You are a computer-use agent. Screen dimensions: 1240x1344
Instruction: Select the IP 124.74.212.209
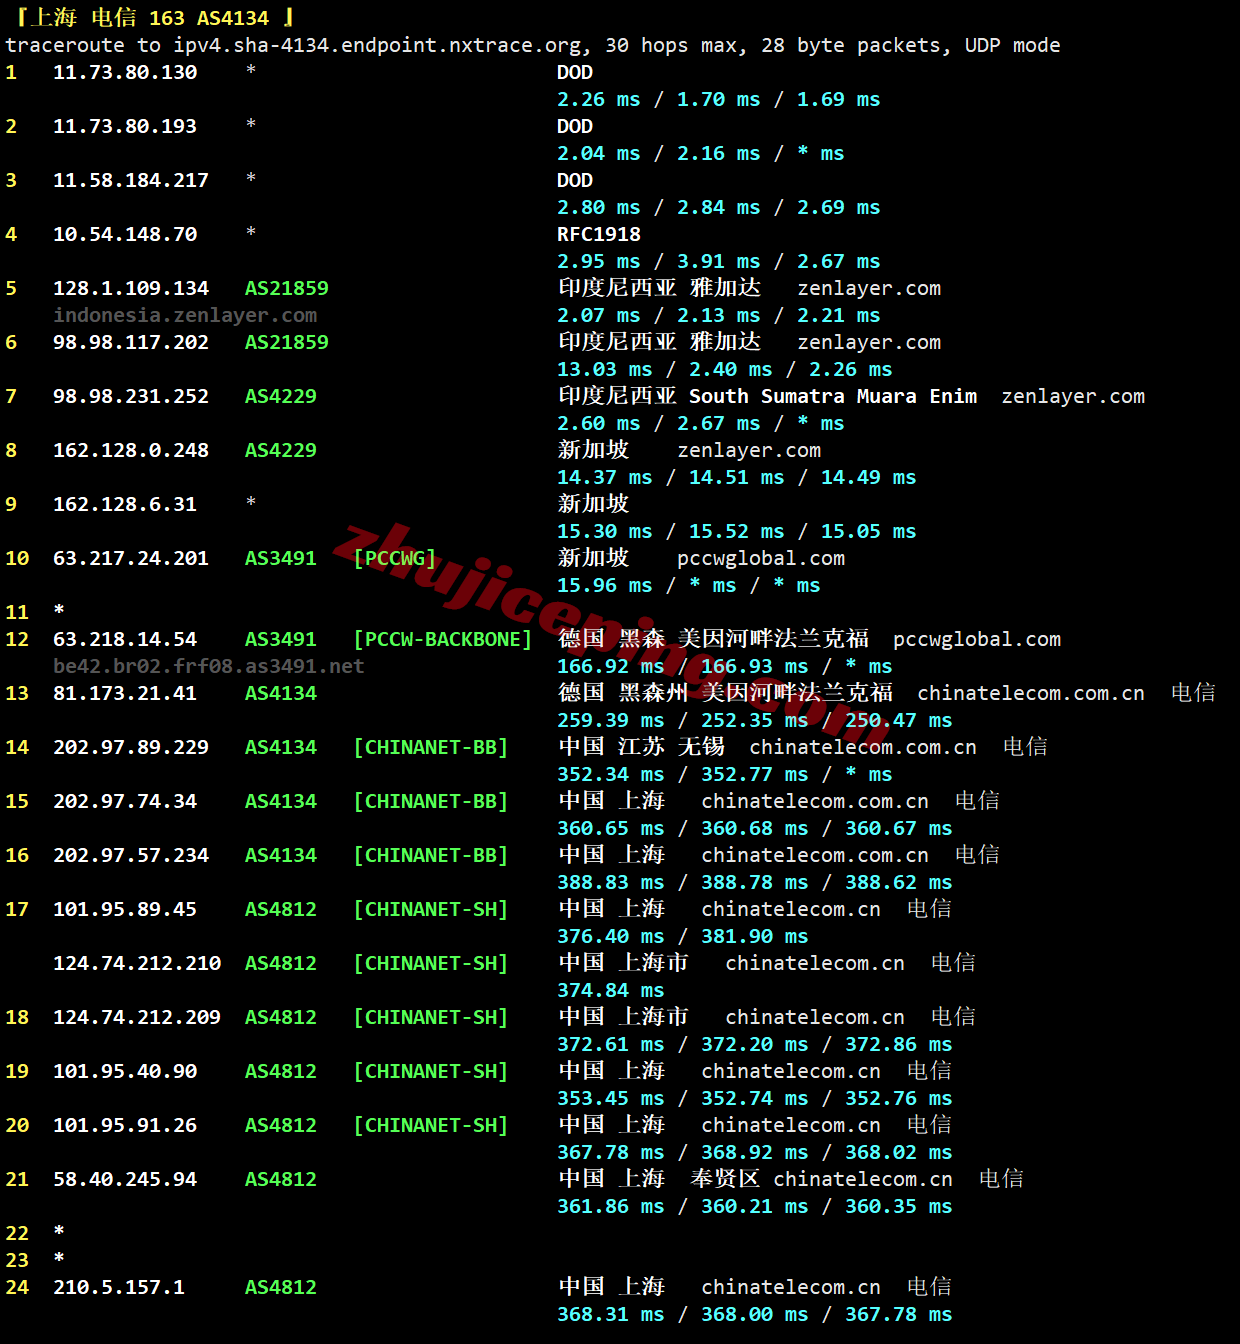(137, 1017)
